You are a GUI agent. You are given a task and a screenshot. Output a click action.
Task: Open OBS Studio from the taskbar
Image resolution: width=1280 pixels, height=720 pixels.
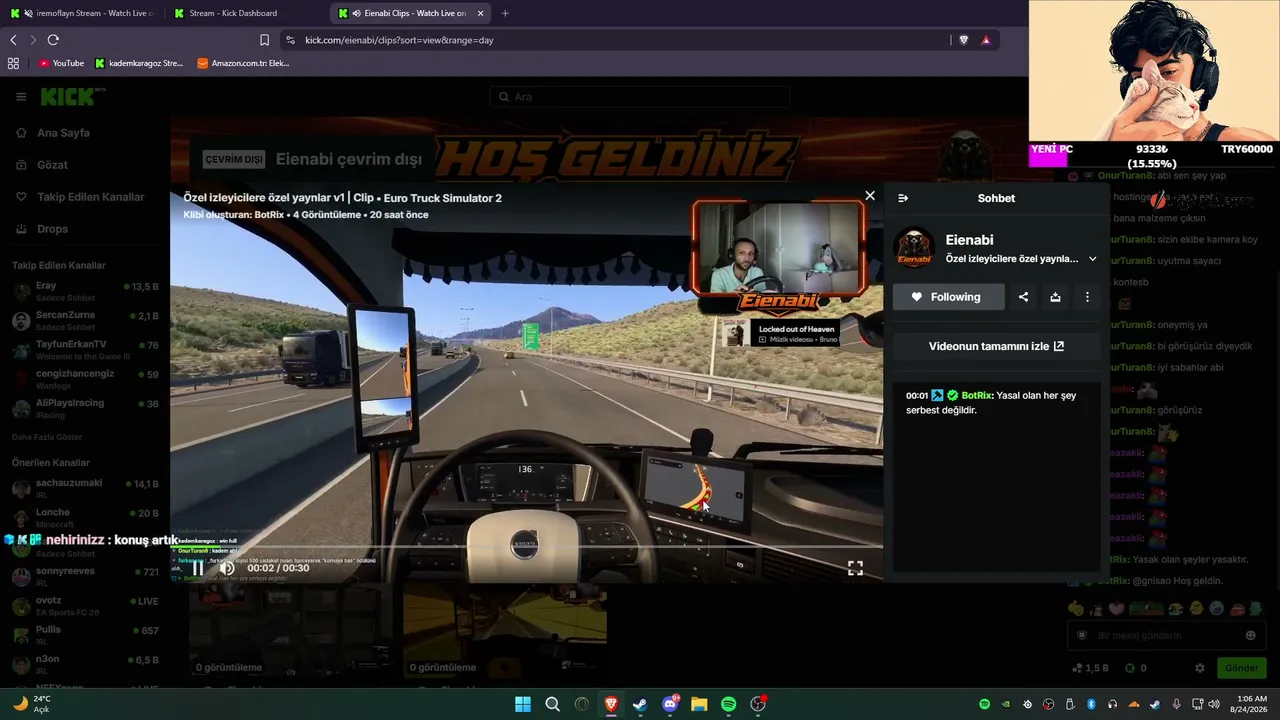click(758, 704)
